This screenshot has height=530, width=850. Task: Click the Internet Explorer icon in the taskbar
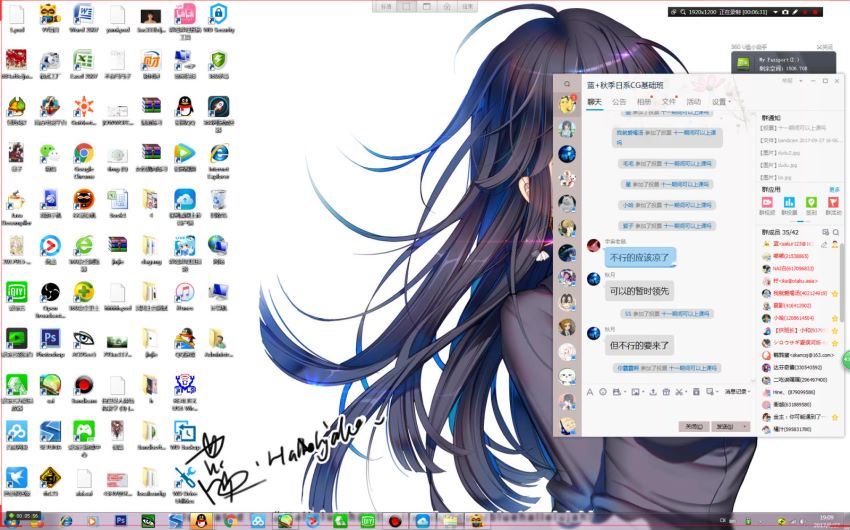click(x=66, y=521)
